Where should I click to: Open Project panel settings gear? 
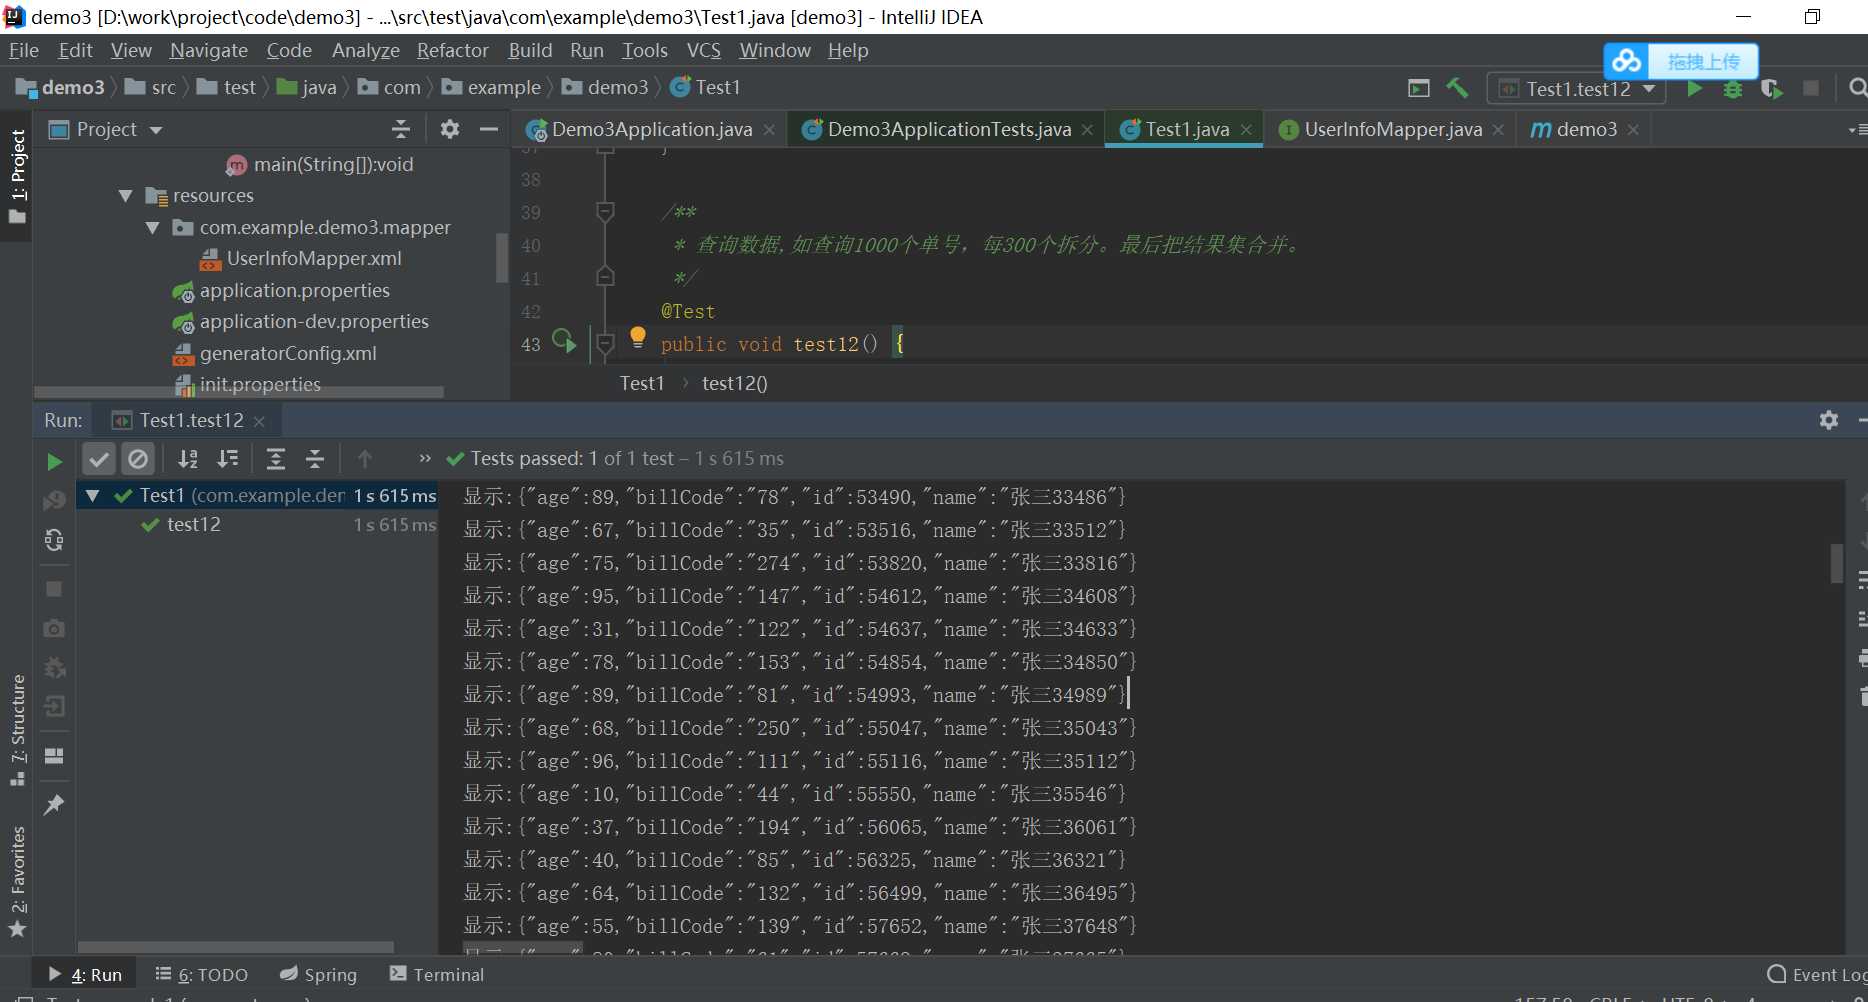pos(450,128)
